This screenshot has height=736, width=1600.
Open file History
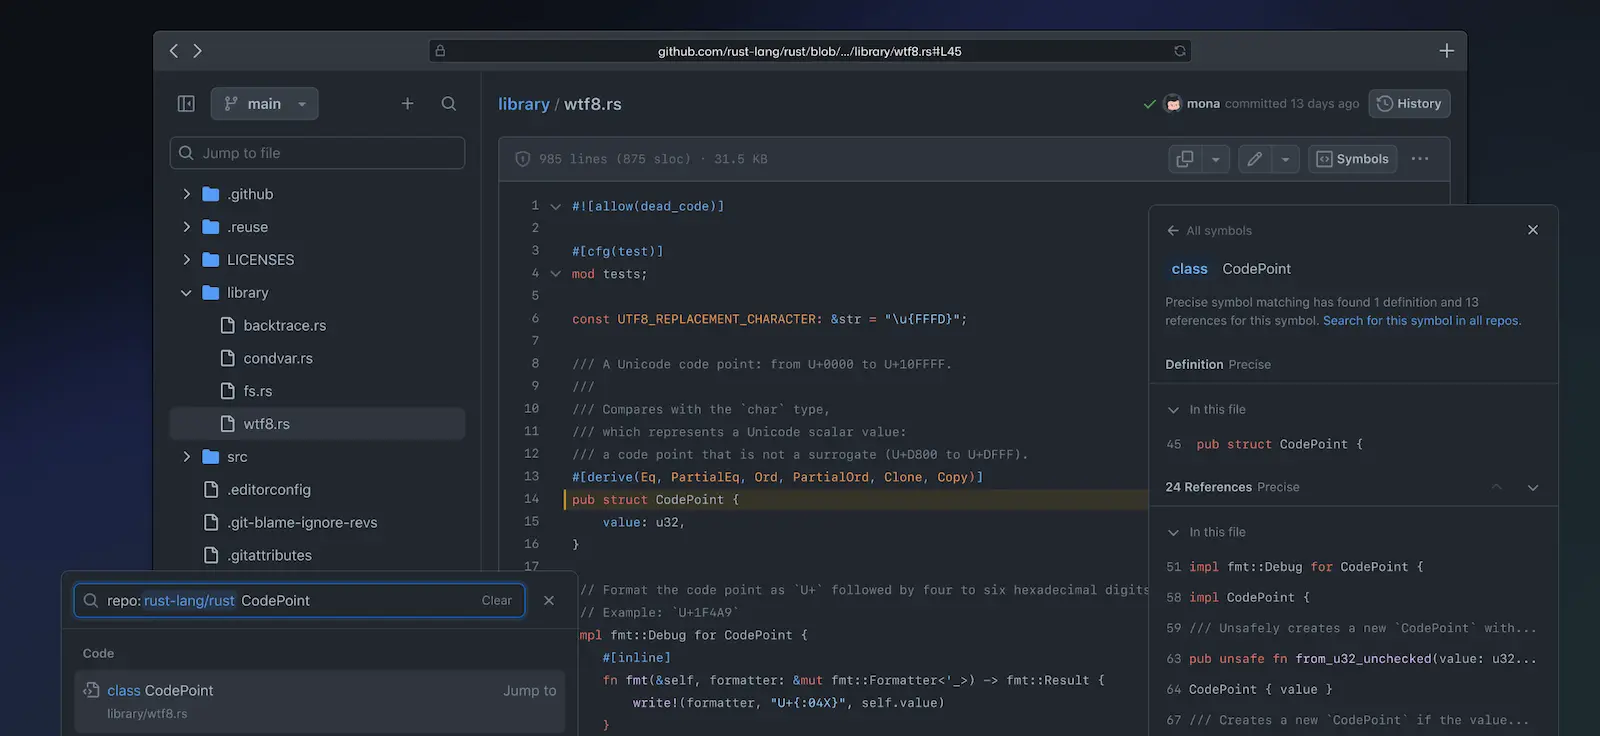tap(1409, 104)
